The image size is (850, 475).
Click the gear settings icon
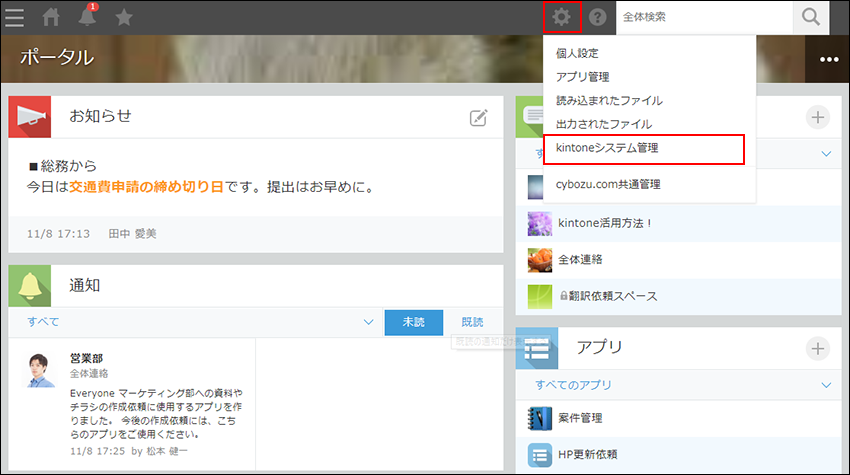pyautogui.click(x=563, y=17)
